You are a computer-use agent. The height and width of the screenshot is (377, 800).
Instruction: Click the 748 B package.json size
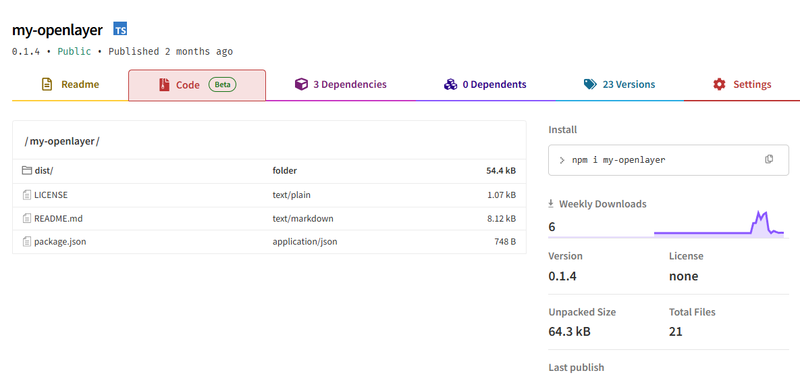click(x=505, y=241)
